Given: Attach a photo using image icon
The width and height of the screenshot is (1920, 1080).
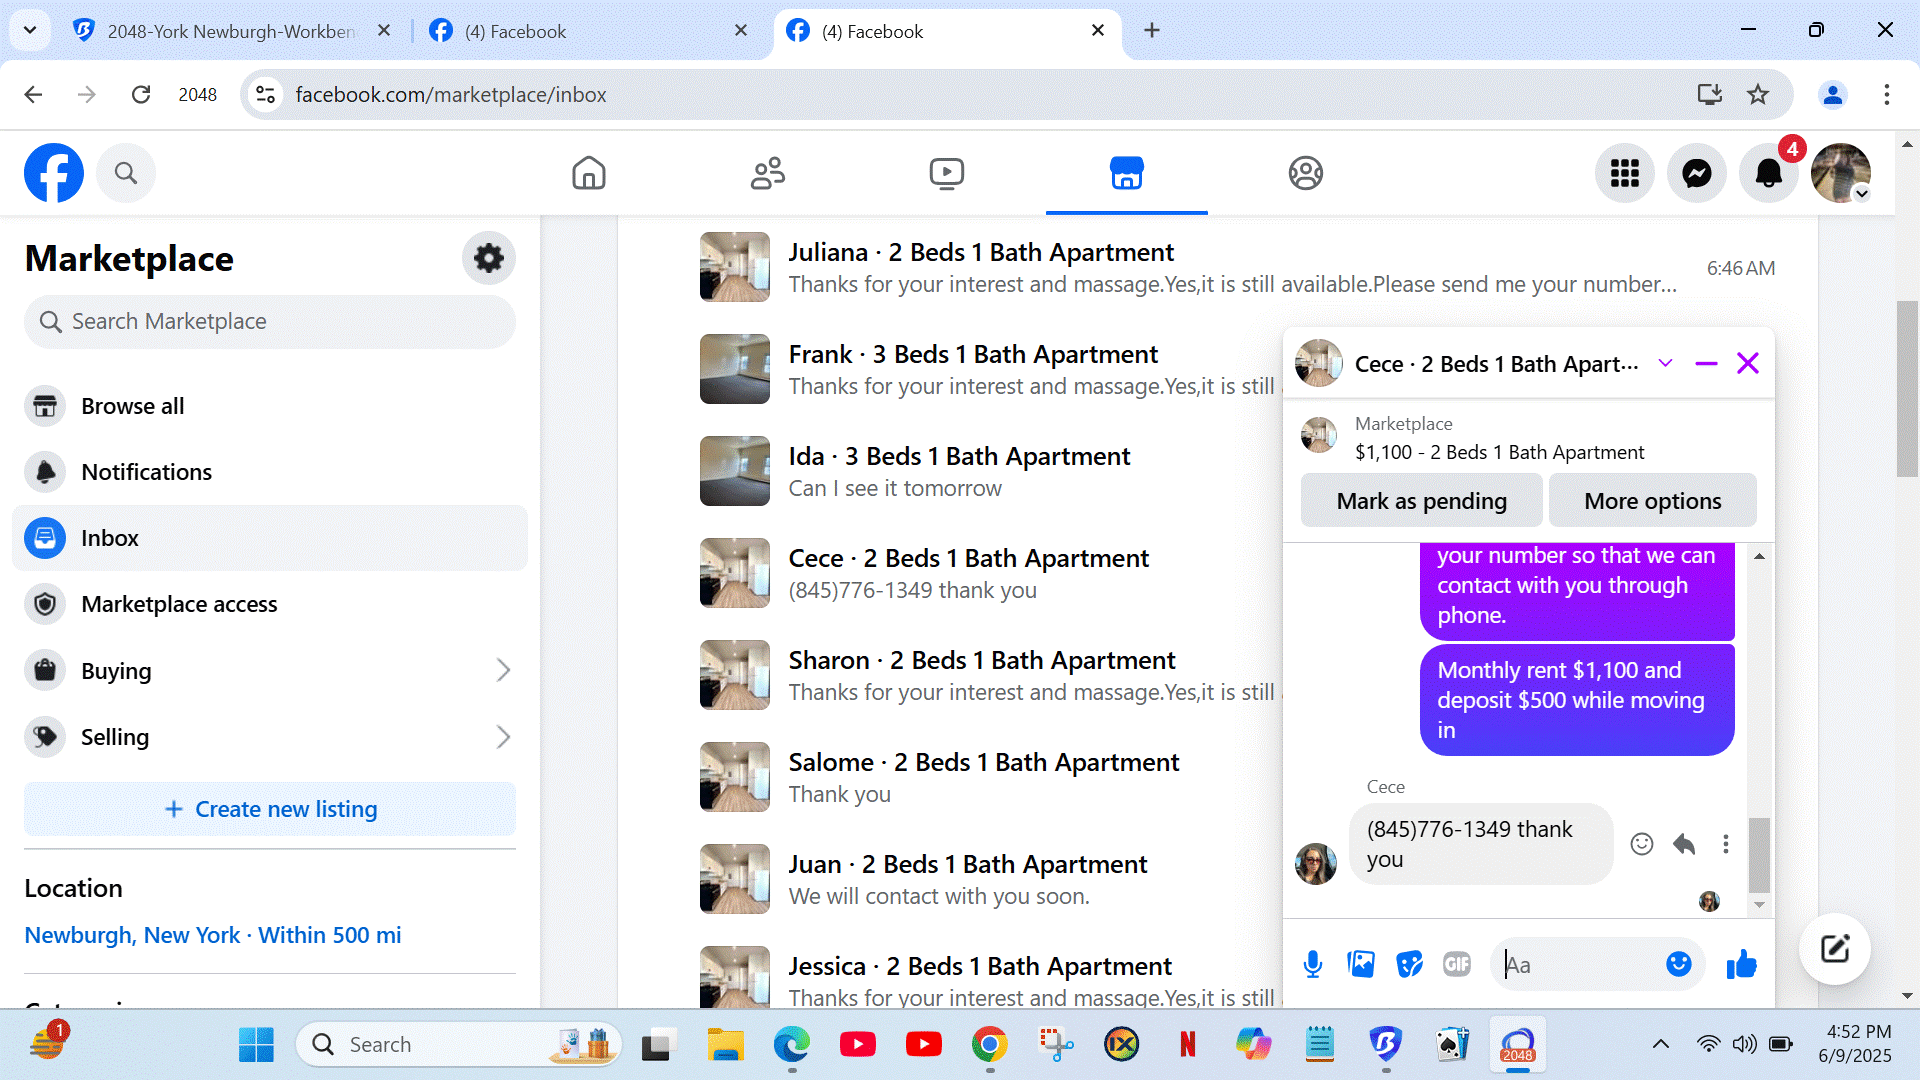Looking at the screenshot, I should pos(1361,964).
